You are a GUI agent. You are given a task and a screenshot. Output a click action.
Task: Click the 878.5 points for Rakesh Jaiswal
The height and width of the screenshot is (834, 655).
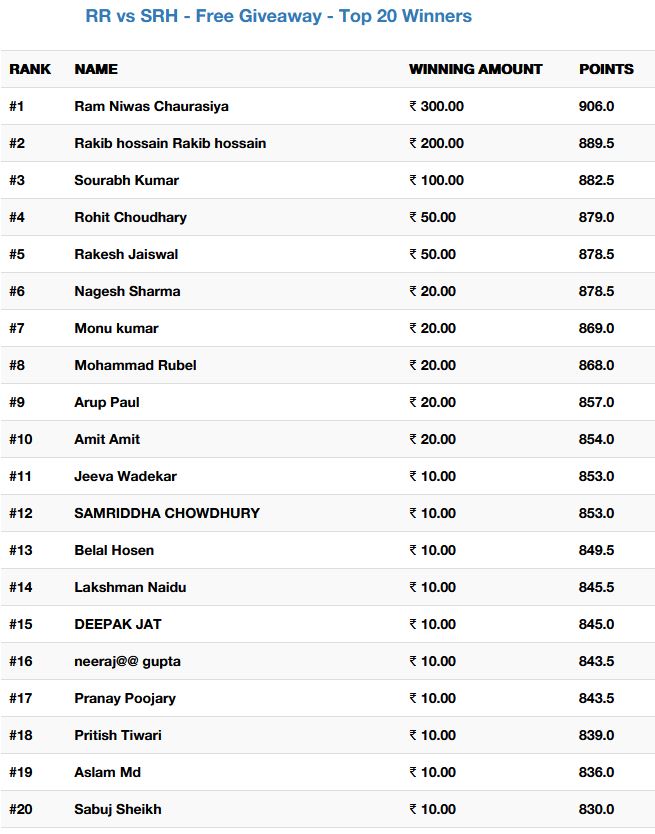(596, 254)
